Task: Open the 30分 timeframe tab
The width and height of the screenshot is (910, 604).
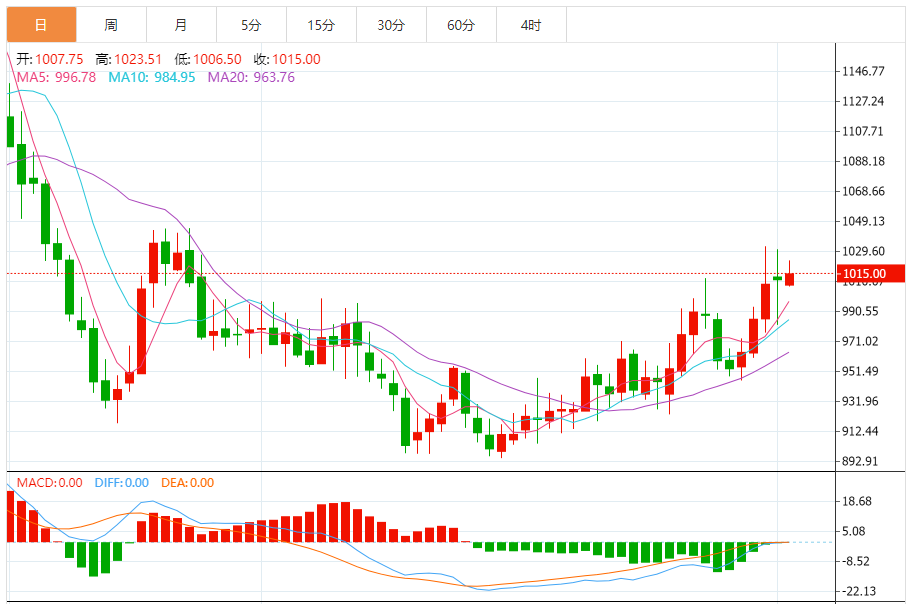Action: [391, 25]
